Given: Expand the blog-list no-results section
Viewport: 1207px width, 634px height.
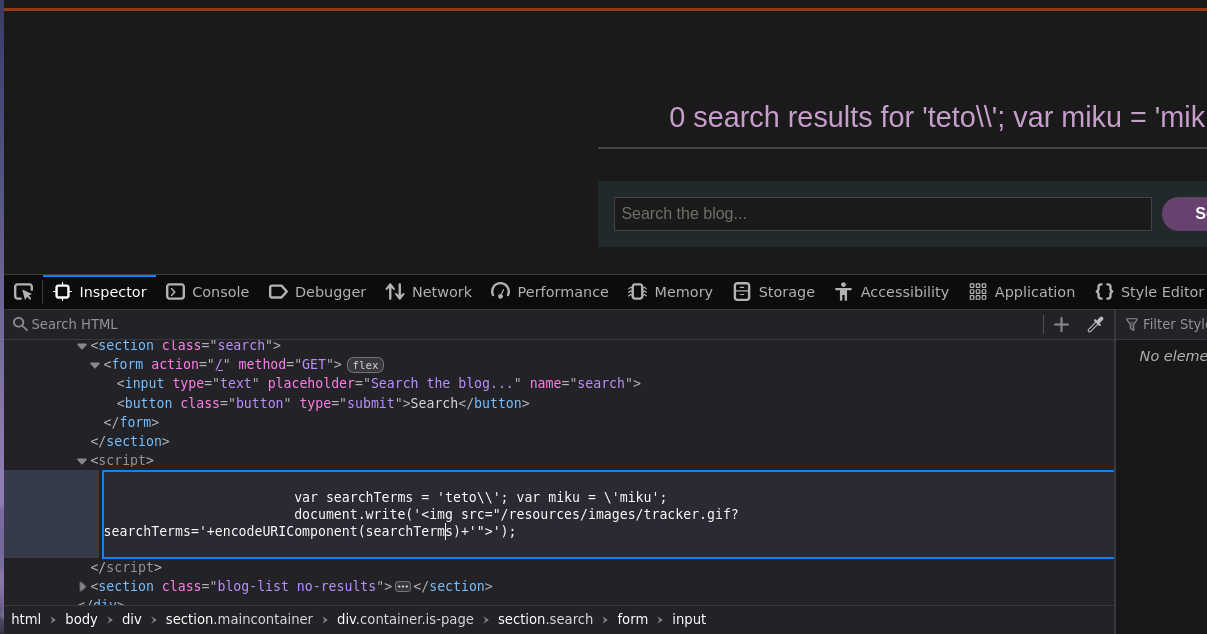Looking at the screenshot, I should [82, 586].
